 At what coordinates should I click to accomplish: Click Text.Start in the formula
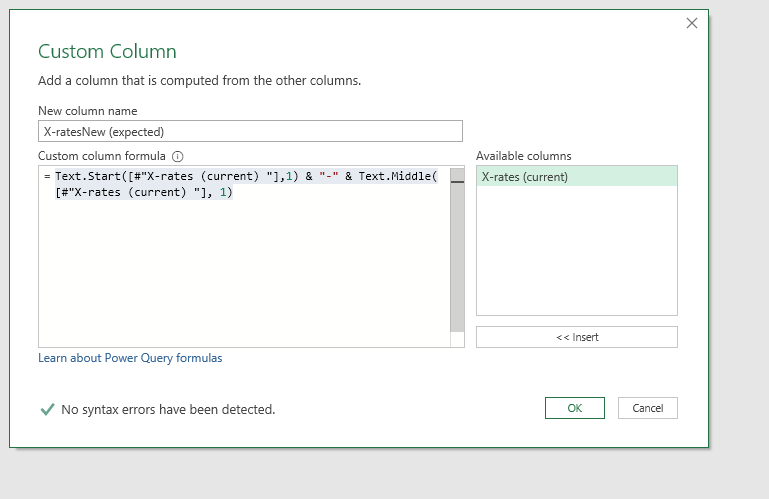coord(88,176)
